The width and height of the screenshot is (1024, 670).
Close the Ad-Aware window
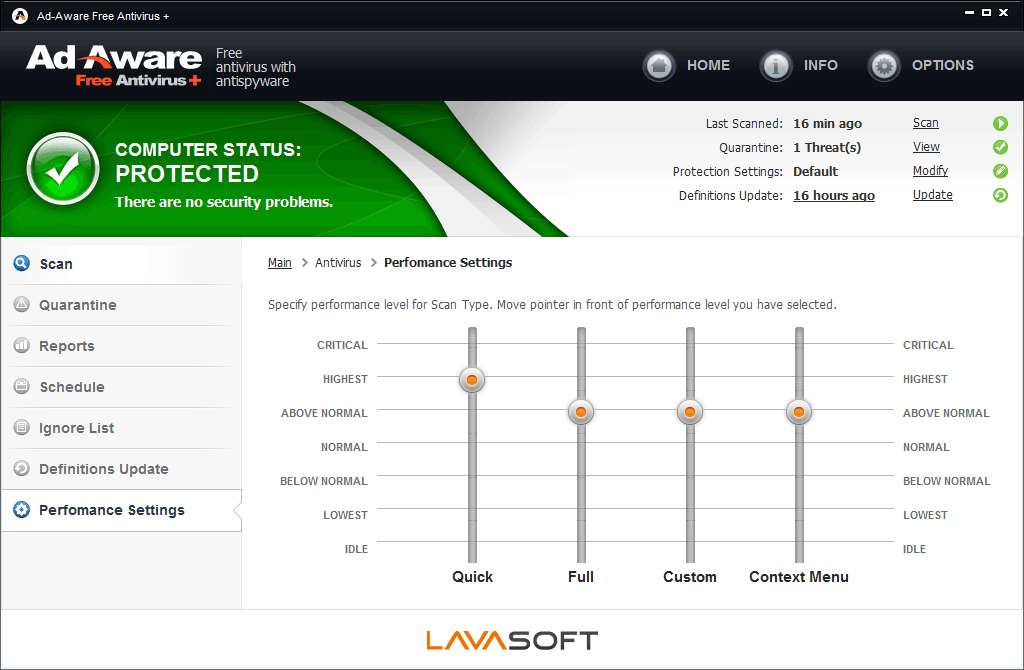[1004, 13]
